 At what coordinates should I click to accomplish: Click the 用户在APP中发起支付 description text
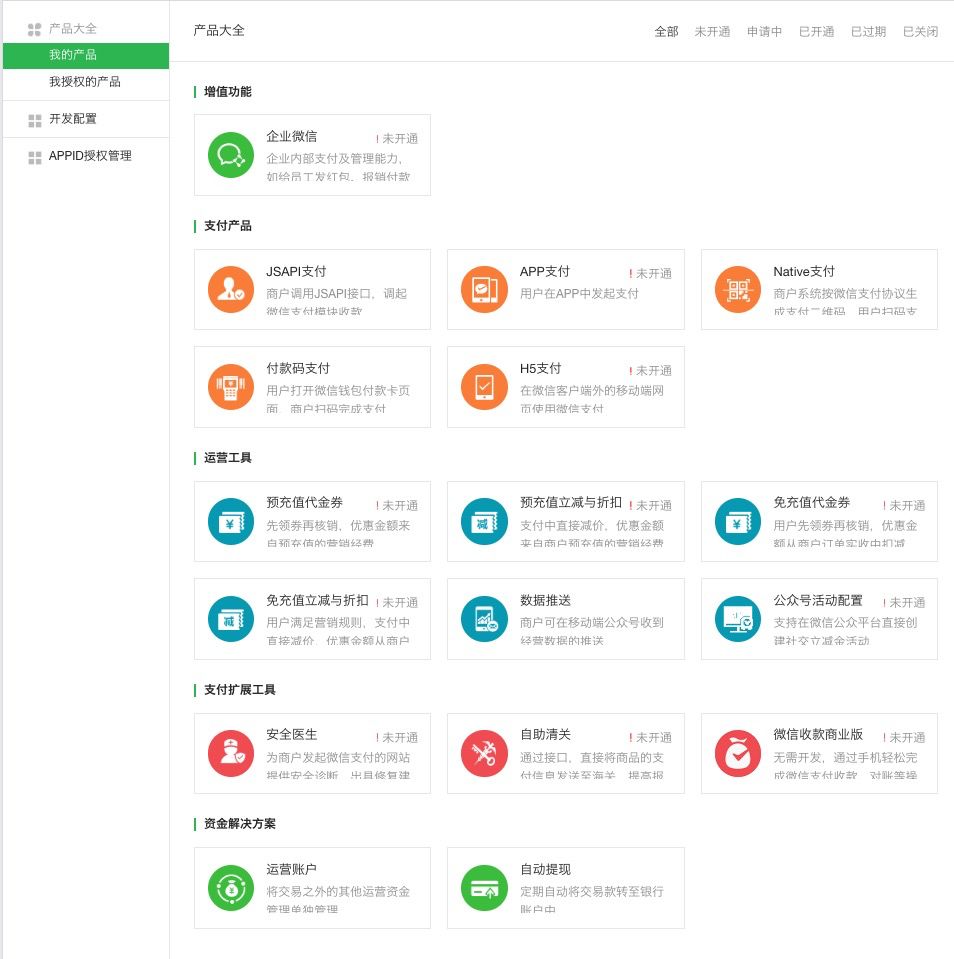click(x=579, y=294)
